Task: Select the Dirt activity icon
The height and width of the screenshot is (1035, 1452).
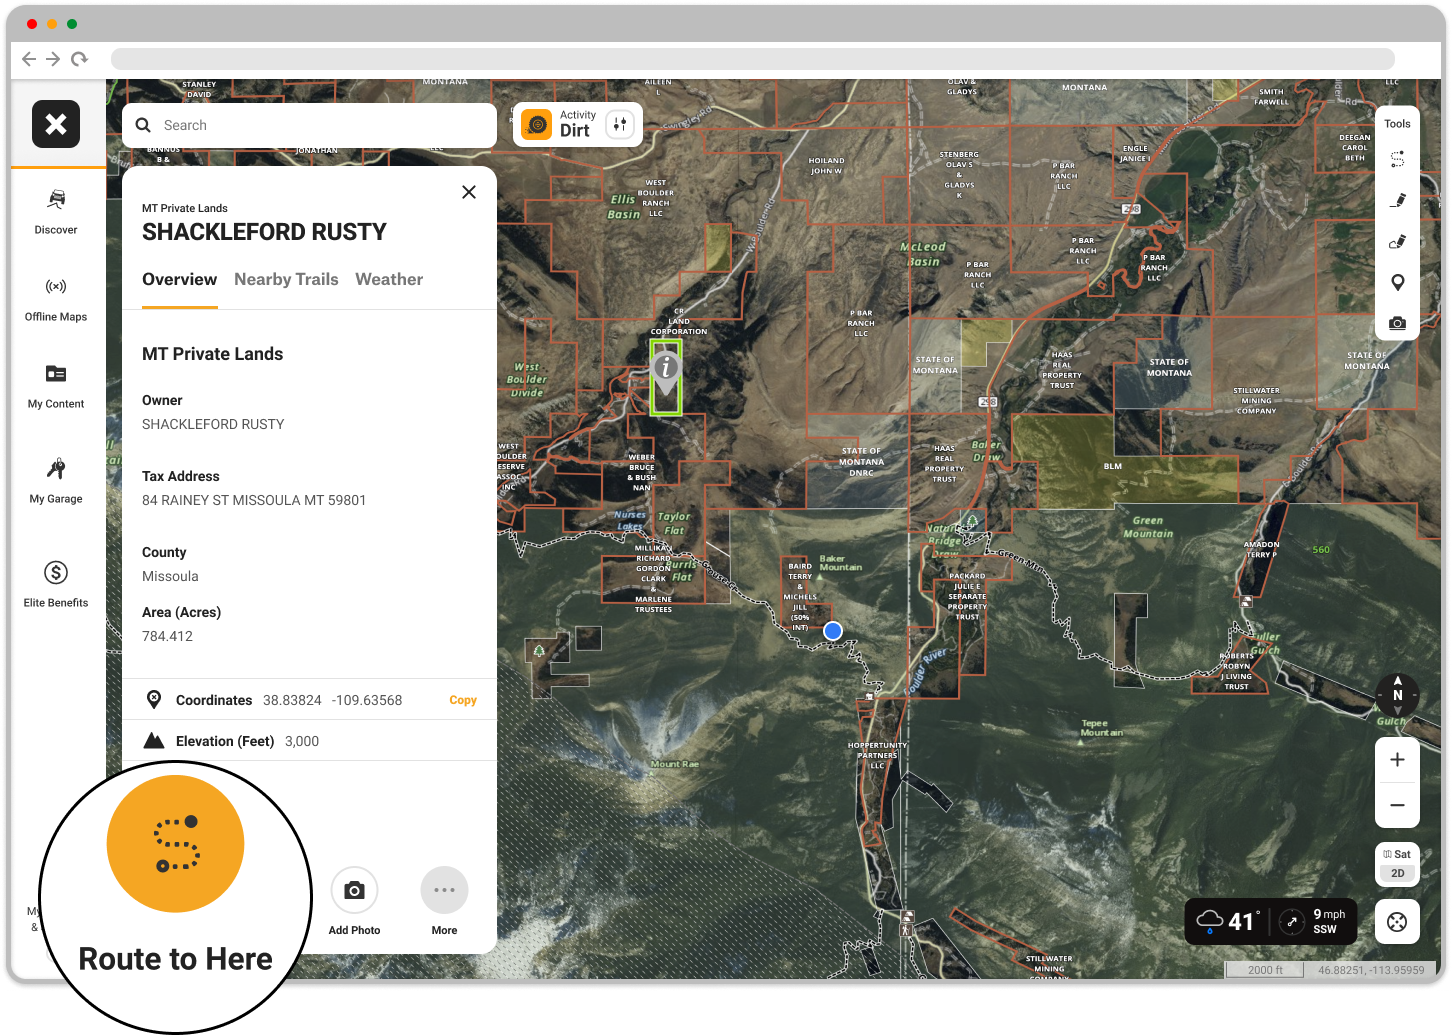Action: point(537,125)
